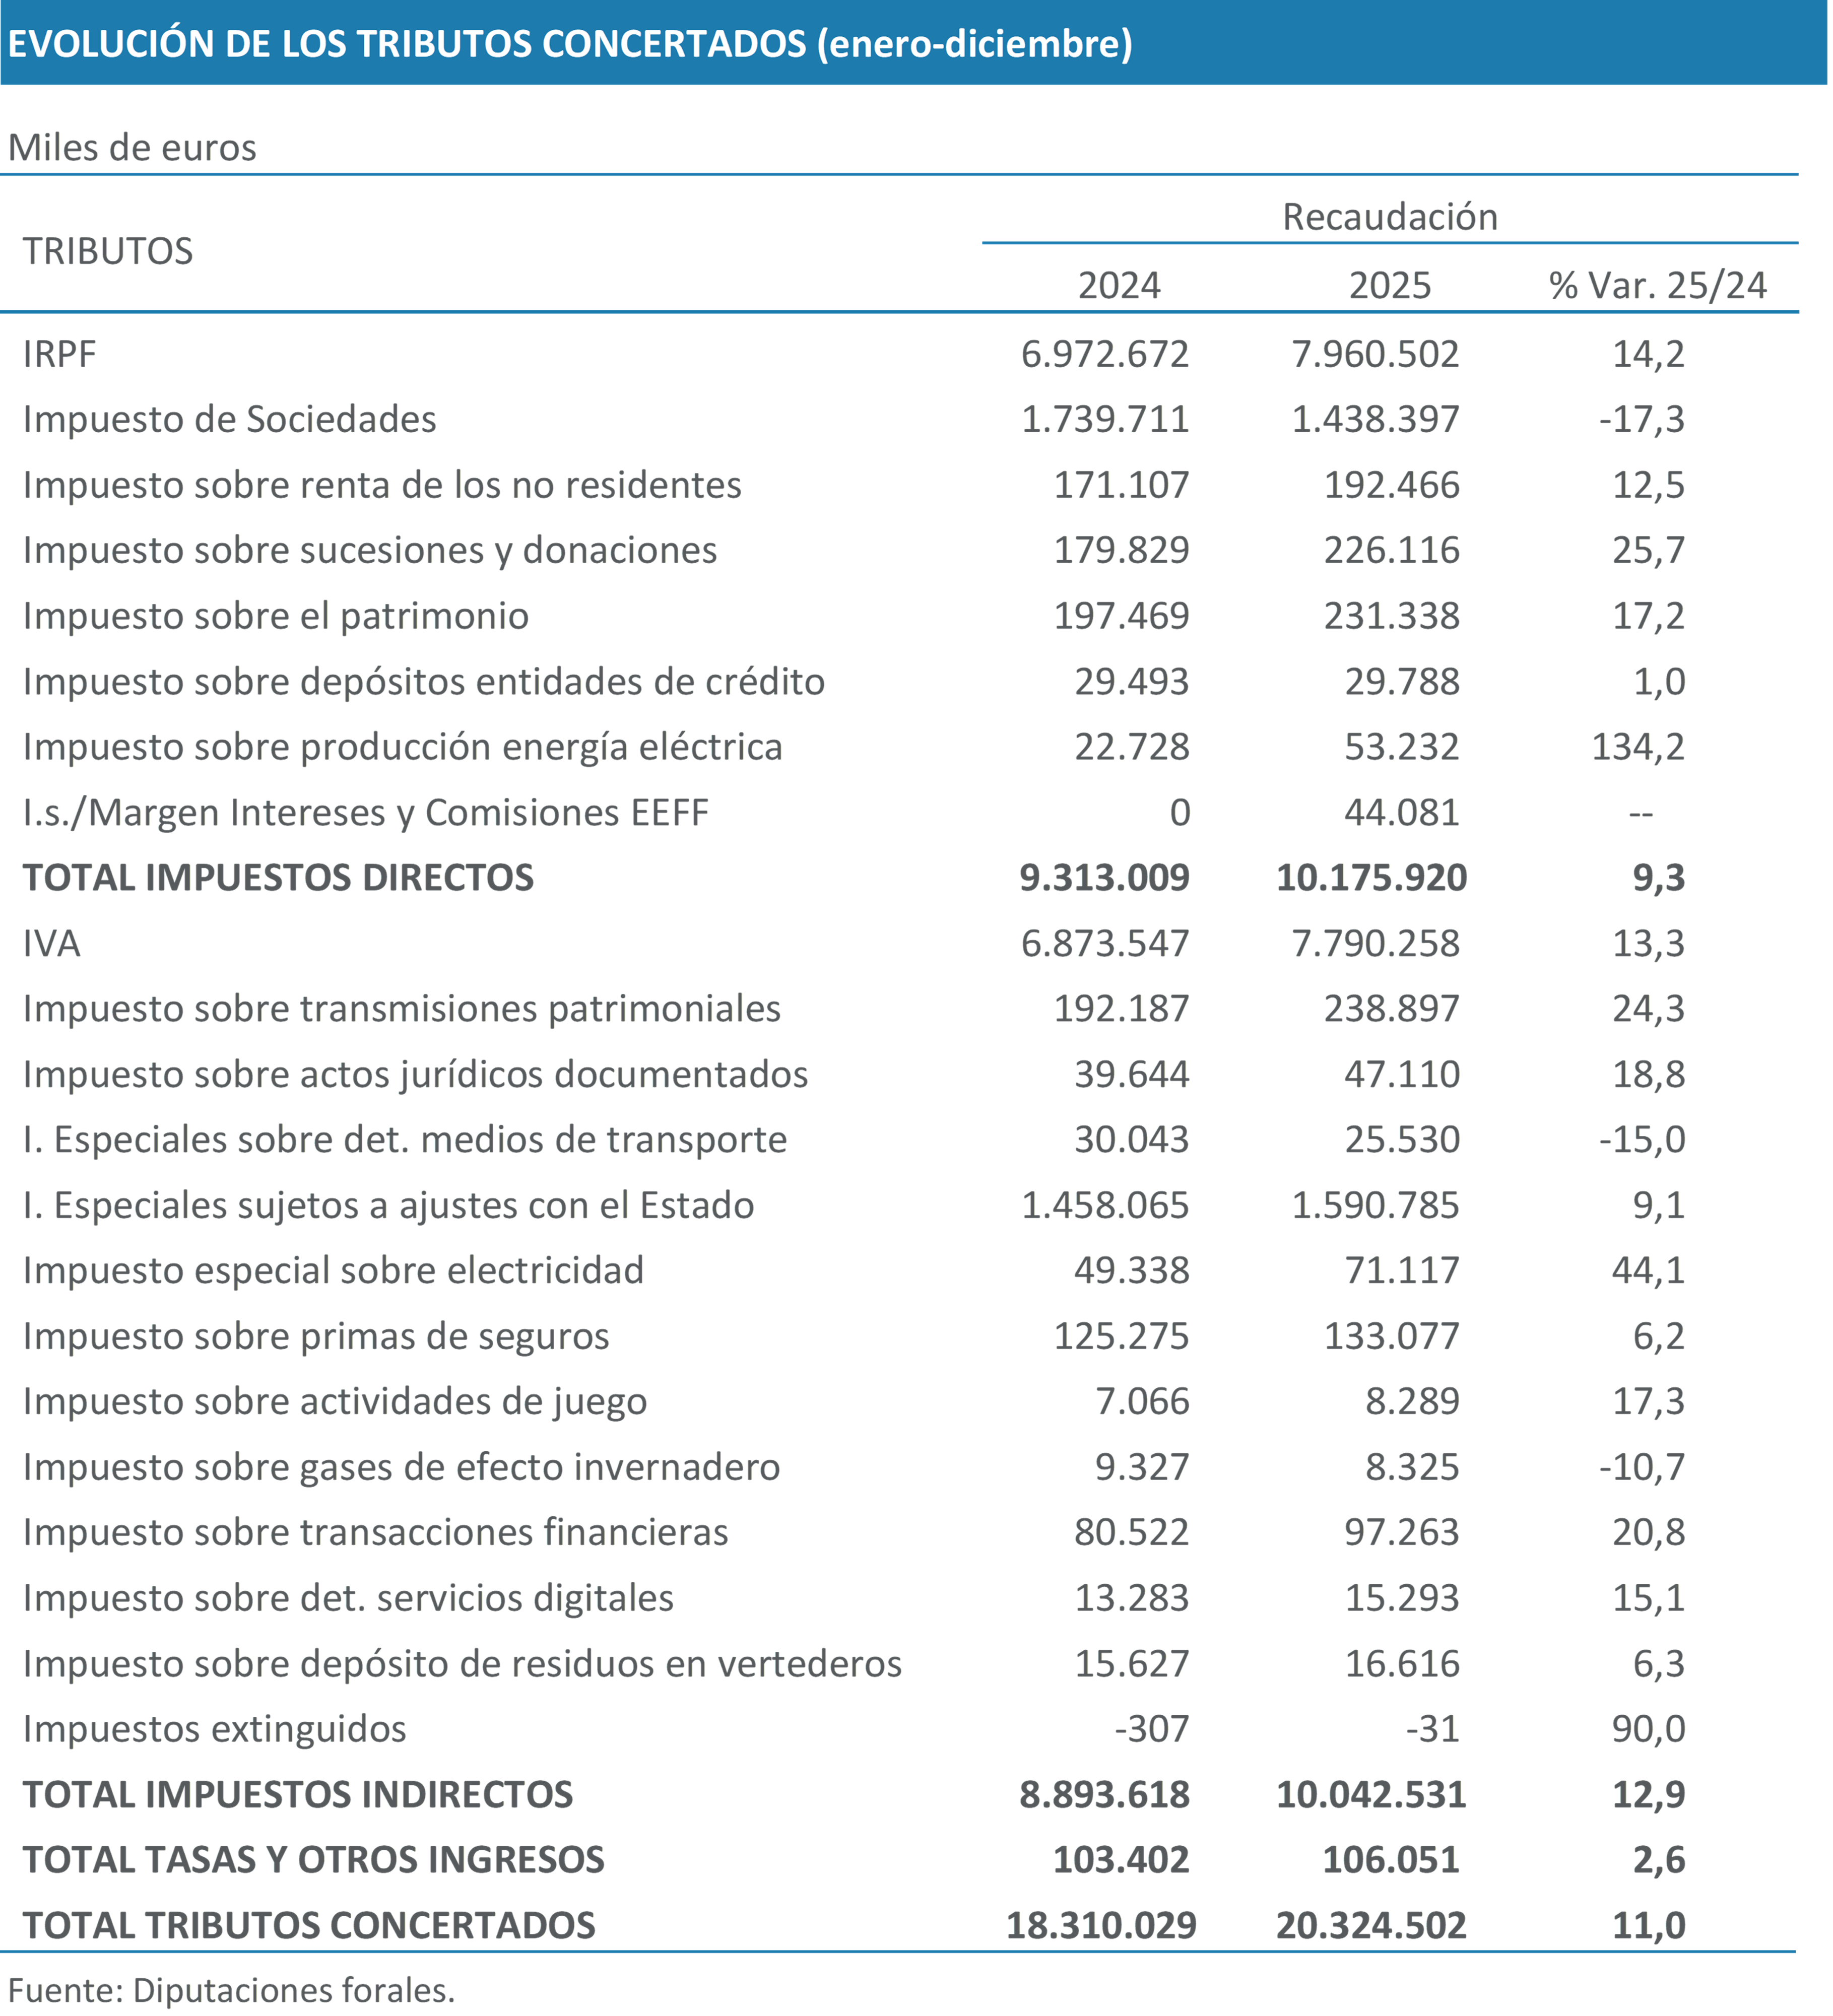Select Impuesto de Sociedades 2024 value

[1105, 419]
